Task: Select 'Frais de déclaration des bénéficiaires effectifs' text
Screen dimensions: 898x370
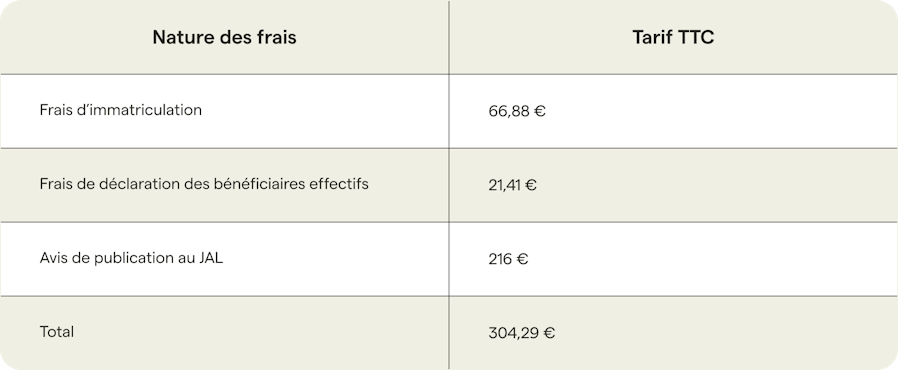Action: [204, 184]
